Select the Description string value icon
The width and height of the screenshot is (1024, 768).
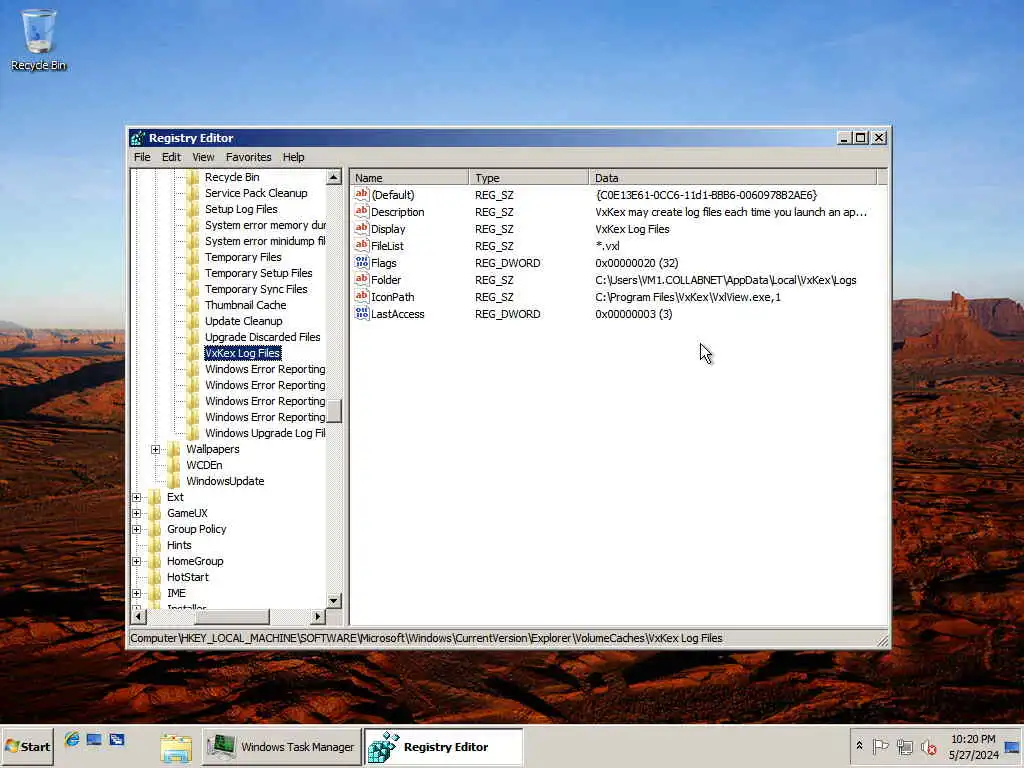click(x=361, y=211)
